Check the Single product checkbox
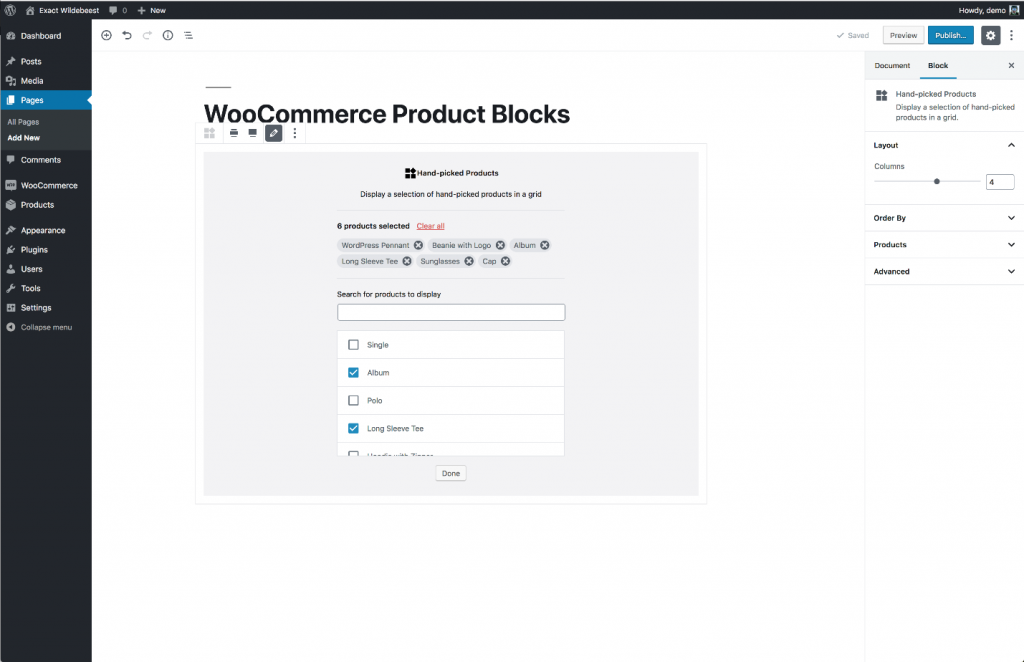Image resolution: width=1024 pixels, height=662 pixels. tap(353, 345)
